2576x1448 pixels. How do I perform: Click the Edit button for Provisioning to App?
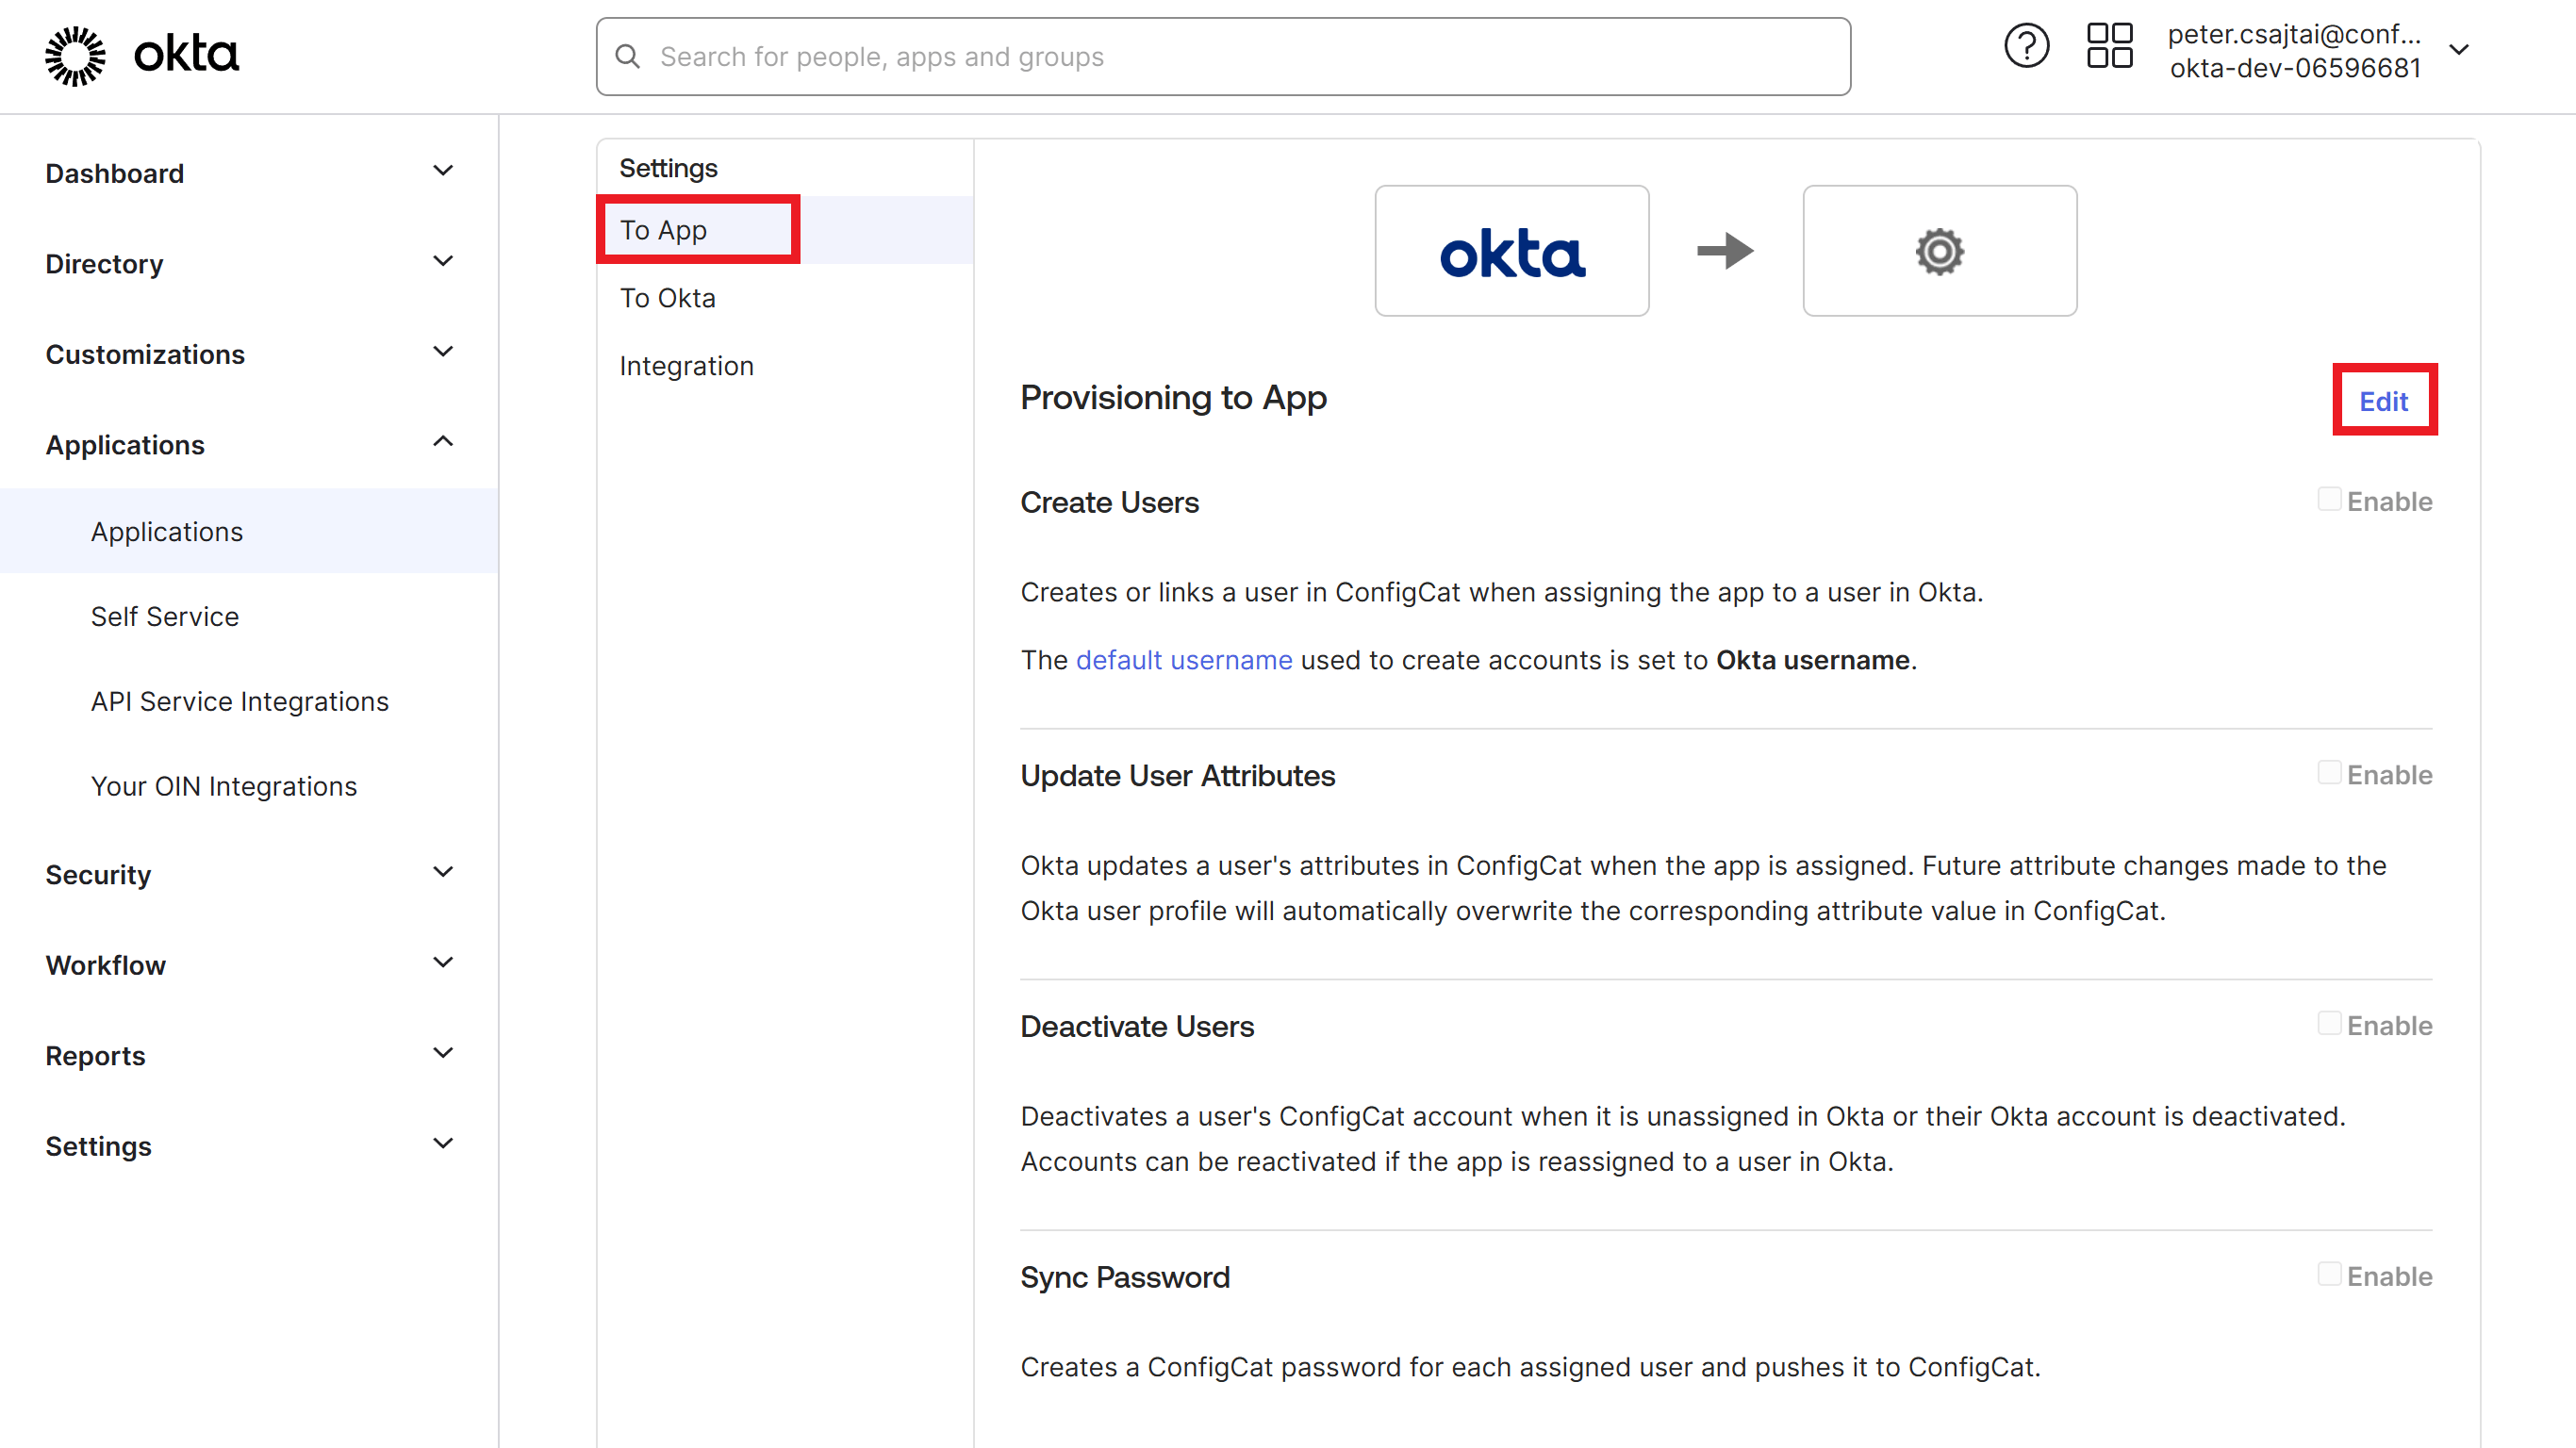(x=2384, y=400)
